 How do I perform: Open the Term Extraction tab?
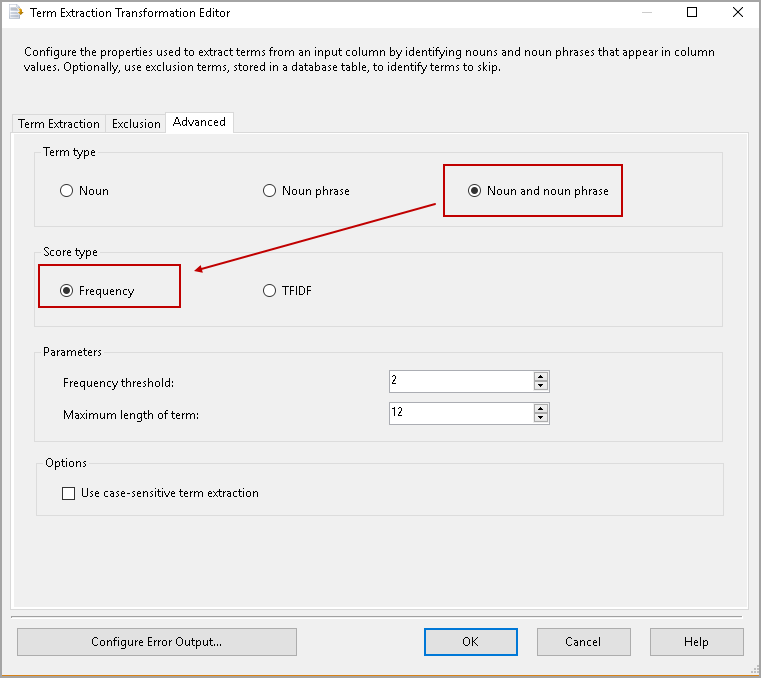pyautogui.click(x=59, y=124)
